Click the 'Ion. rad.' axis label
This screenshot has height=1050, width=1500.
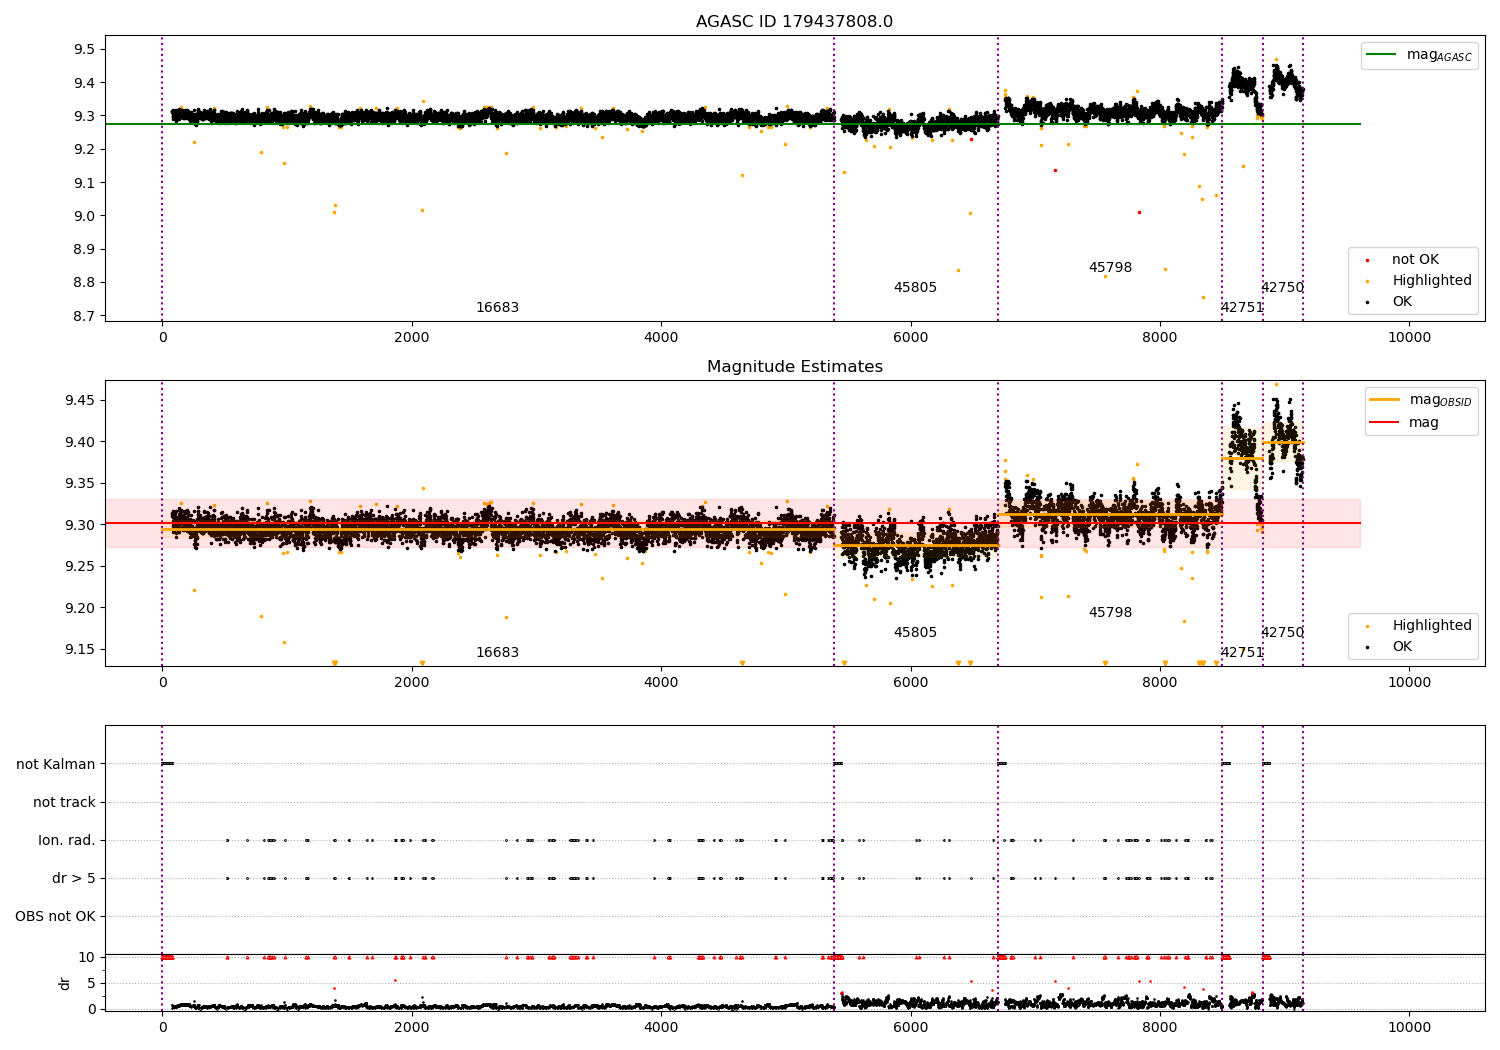click(67, 840)
